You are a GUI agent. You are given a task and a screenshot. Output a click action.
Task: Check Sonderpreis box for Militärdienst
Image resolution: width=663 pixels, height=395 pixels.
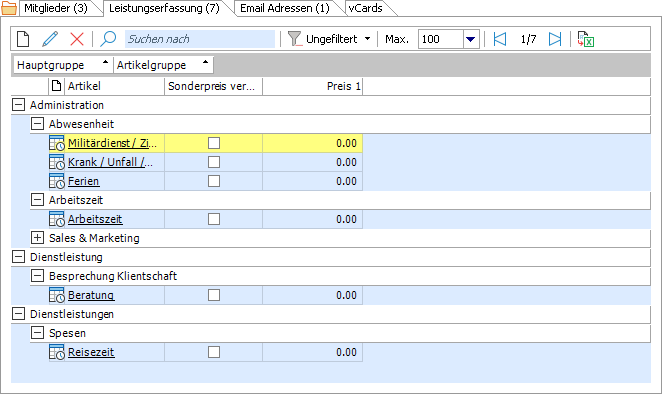[214, 143]
